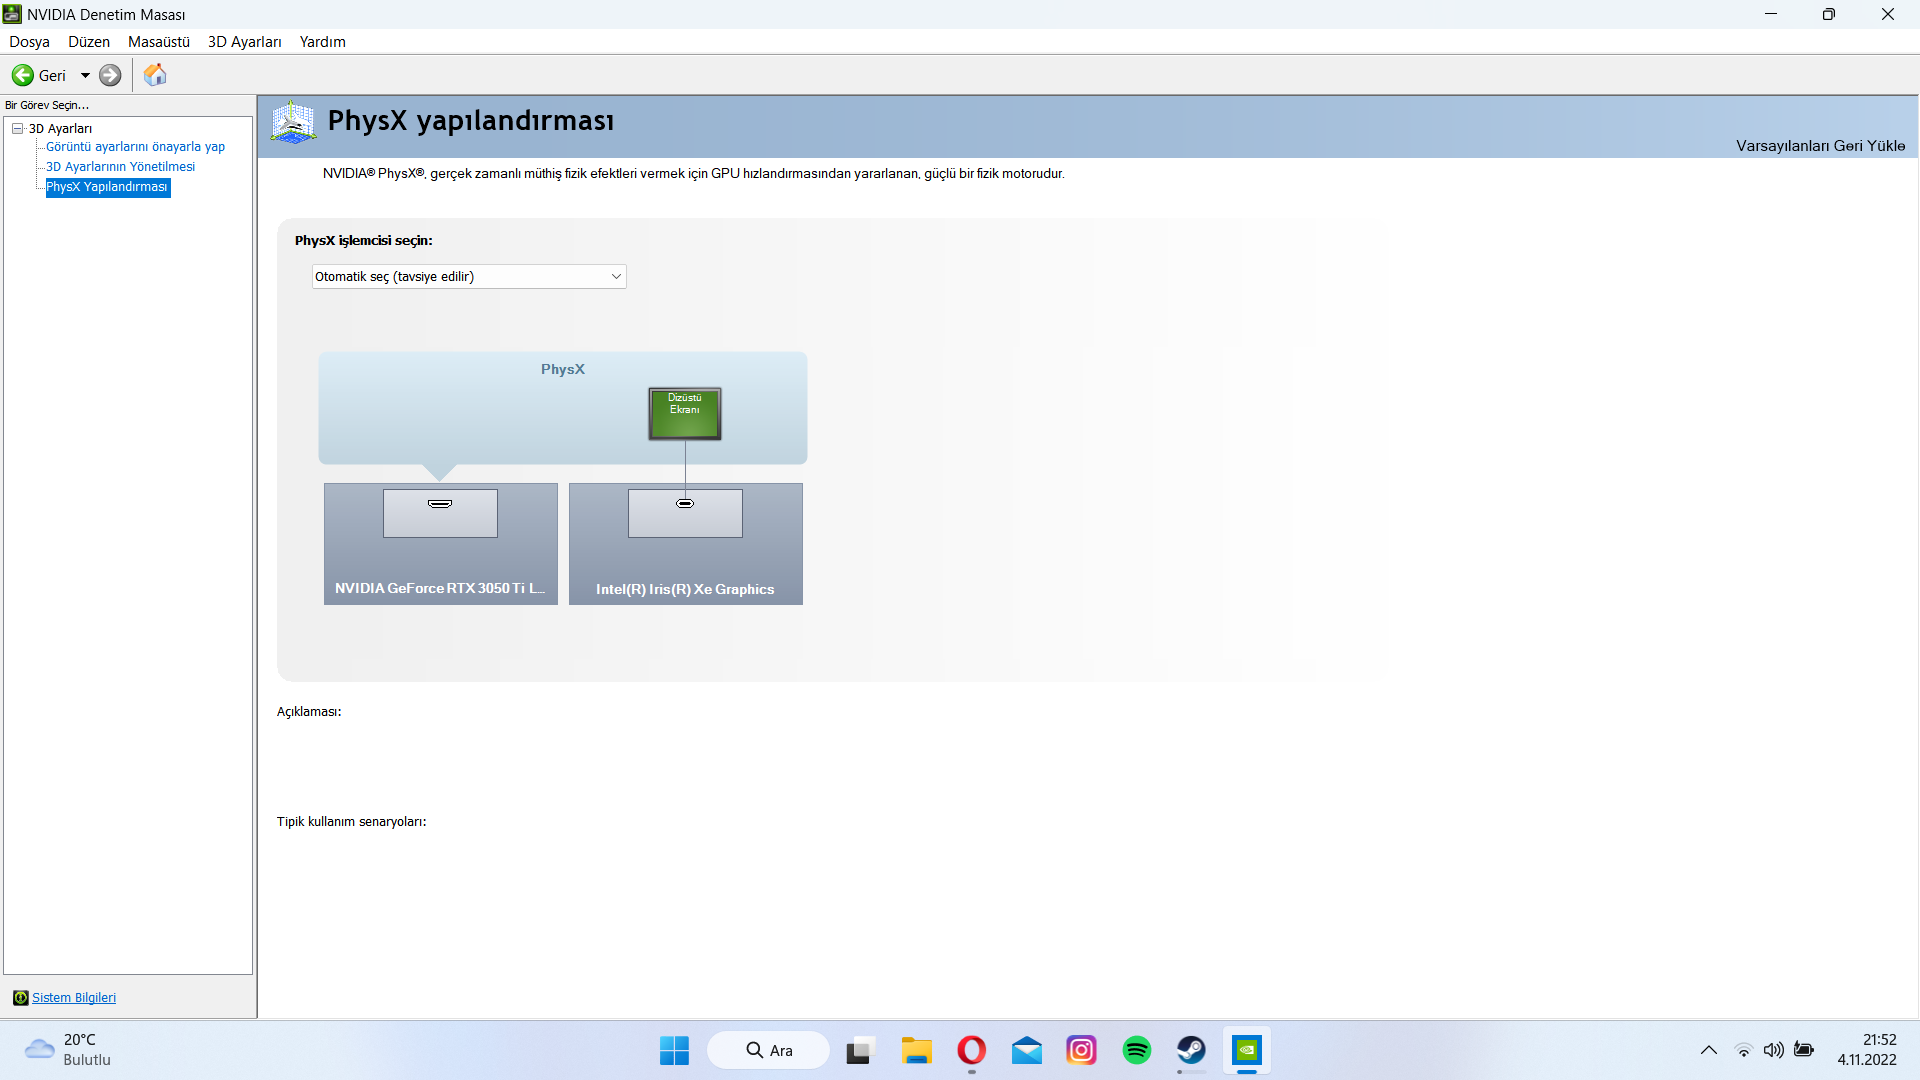The height and width of the screenshot is (1080, 1920).
Task: Click the Home icon in toolbar
Action: tap(155, 75)
